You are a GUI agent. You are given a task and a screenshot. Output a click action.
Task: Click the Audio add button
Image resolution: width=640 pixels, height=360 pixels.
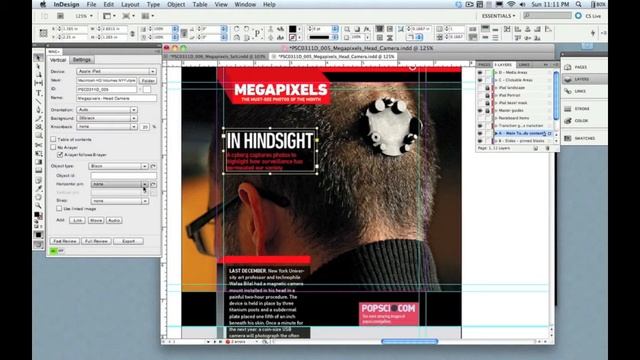pyautogui.click(x=114, y=220)
